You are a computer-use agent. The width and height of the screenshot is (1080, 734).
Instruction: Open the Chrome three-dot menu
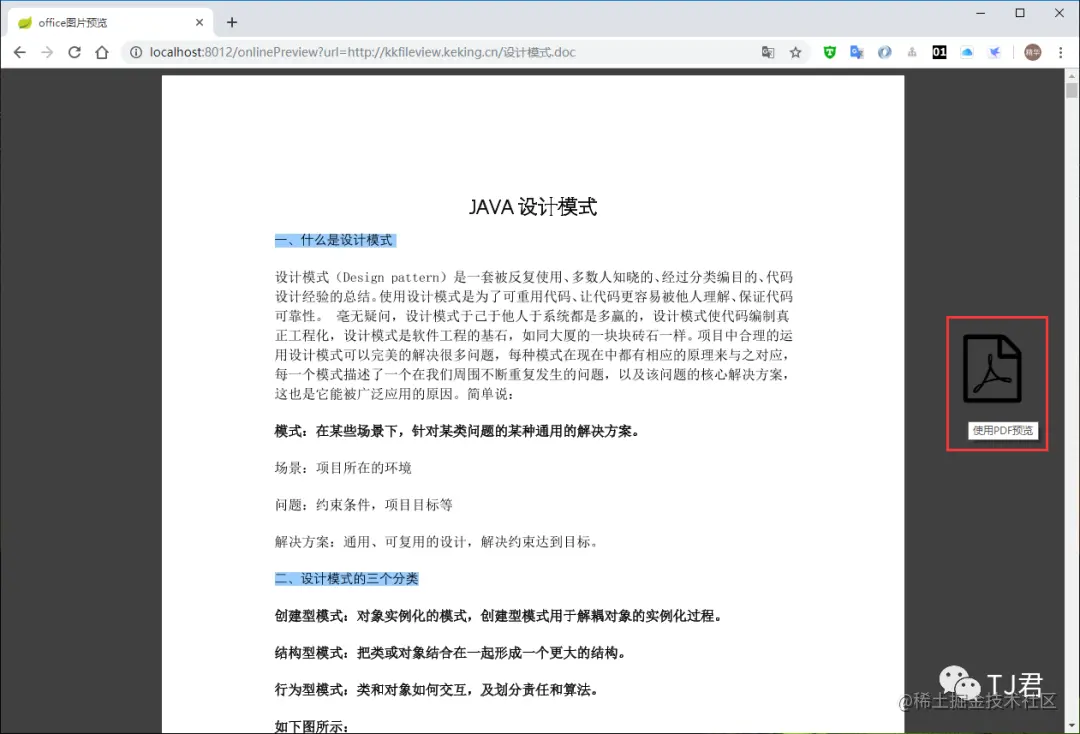click(x=1060, y=52)
